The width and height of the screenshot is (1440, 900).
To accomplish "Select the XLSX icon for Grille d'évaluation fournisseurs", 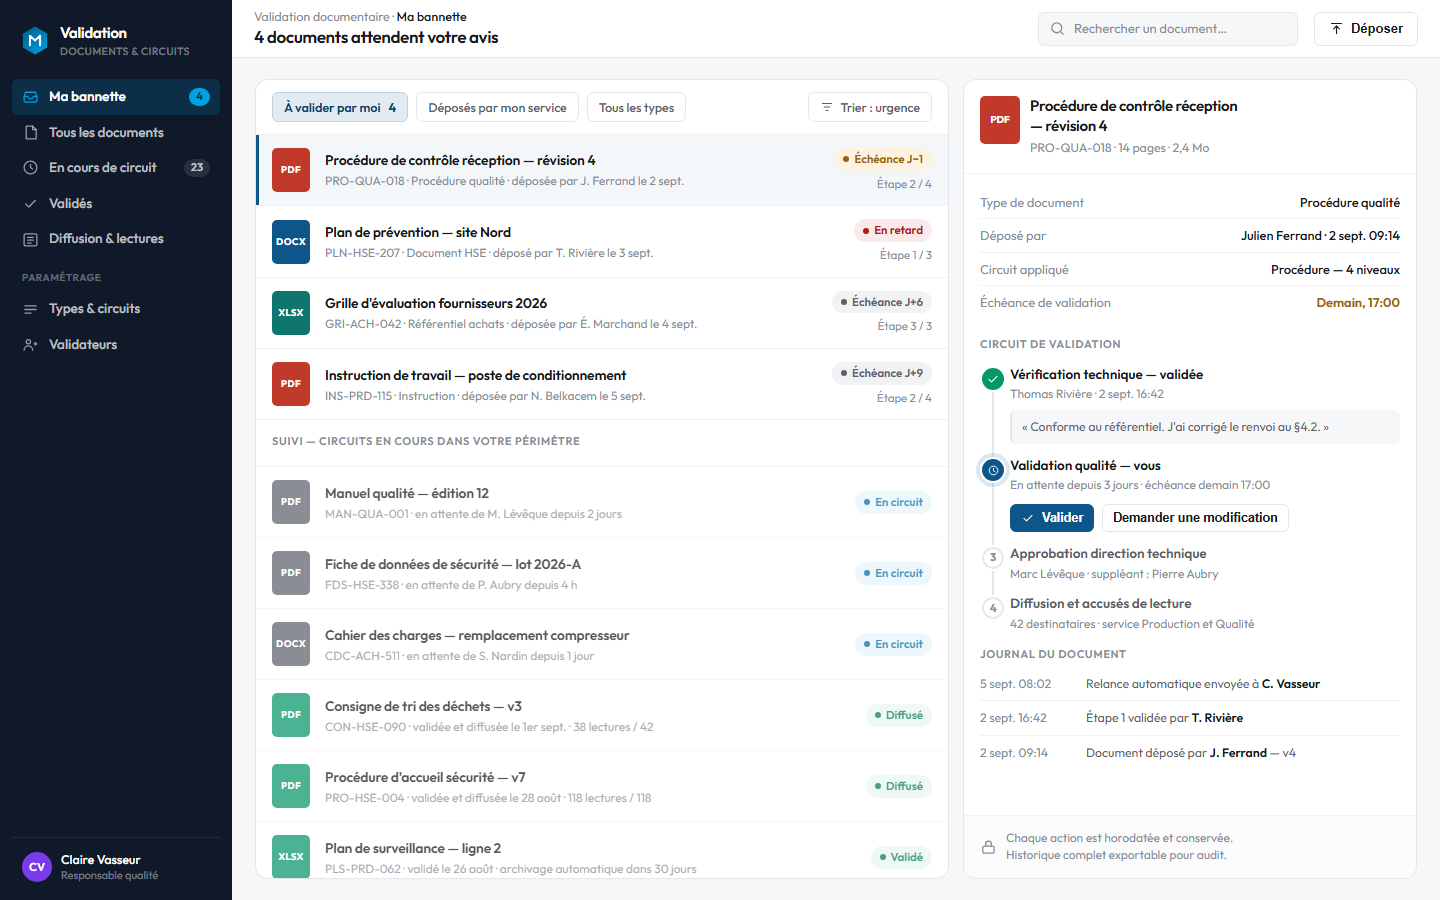I will tap(291, 312).
